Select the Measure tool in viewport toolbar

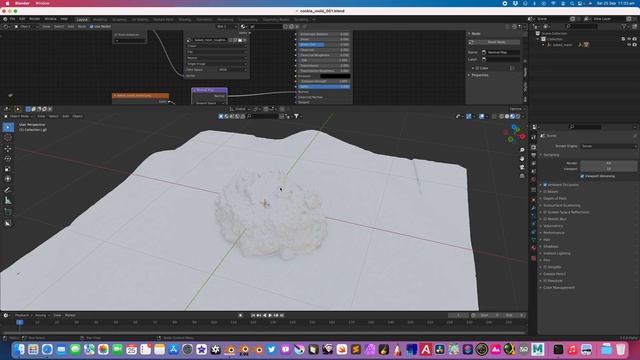tap(8, 200)
